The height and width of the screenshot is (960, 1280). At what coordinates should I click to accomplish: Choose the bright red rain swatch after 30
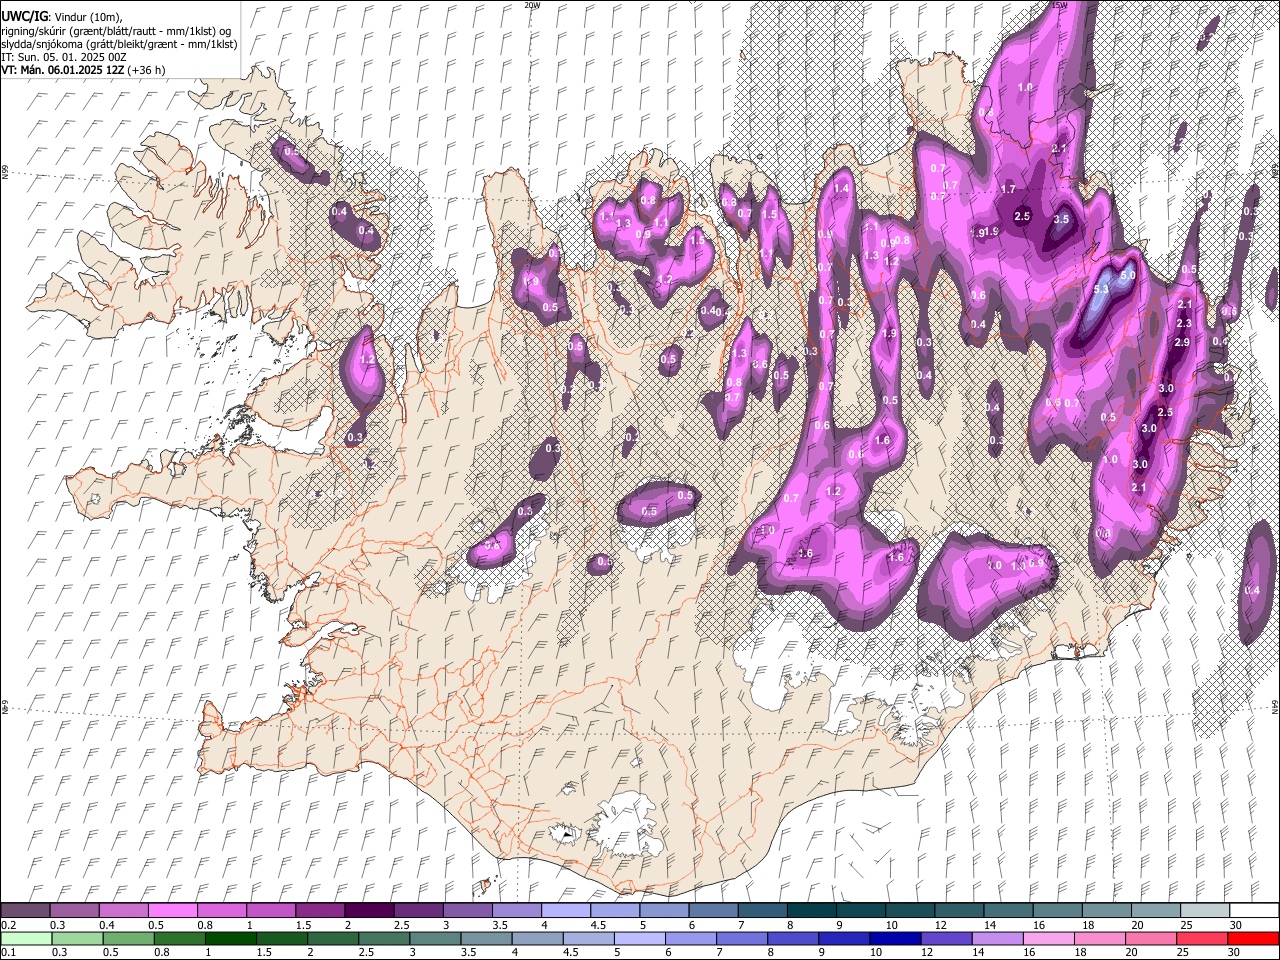(1252, 938)
